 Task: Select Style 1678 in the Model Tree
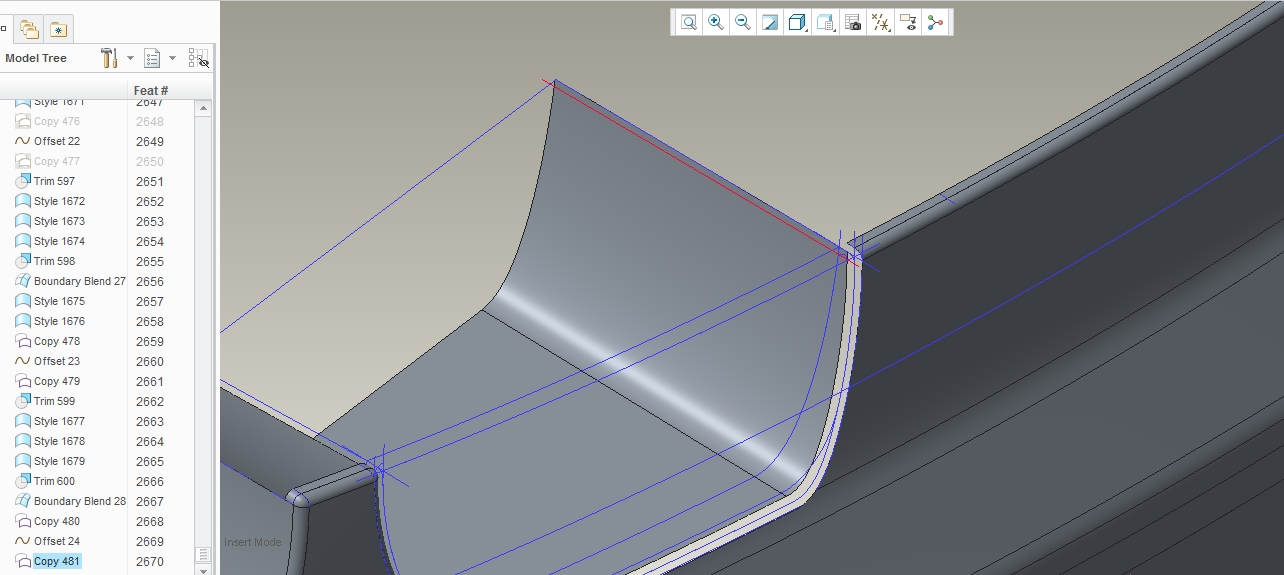tap(59, 441)
